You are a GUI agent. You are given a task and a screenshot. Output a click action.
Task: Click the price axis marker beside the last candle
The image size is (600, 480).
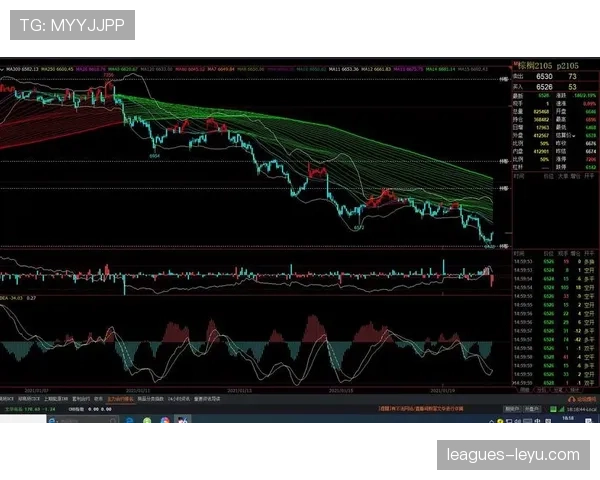click(502, 245)
